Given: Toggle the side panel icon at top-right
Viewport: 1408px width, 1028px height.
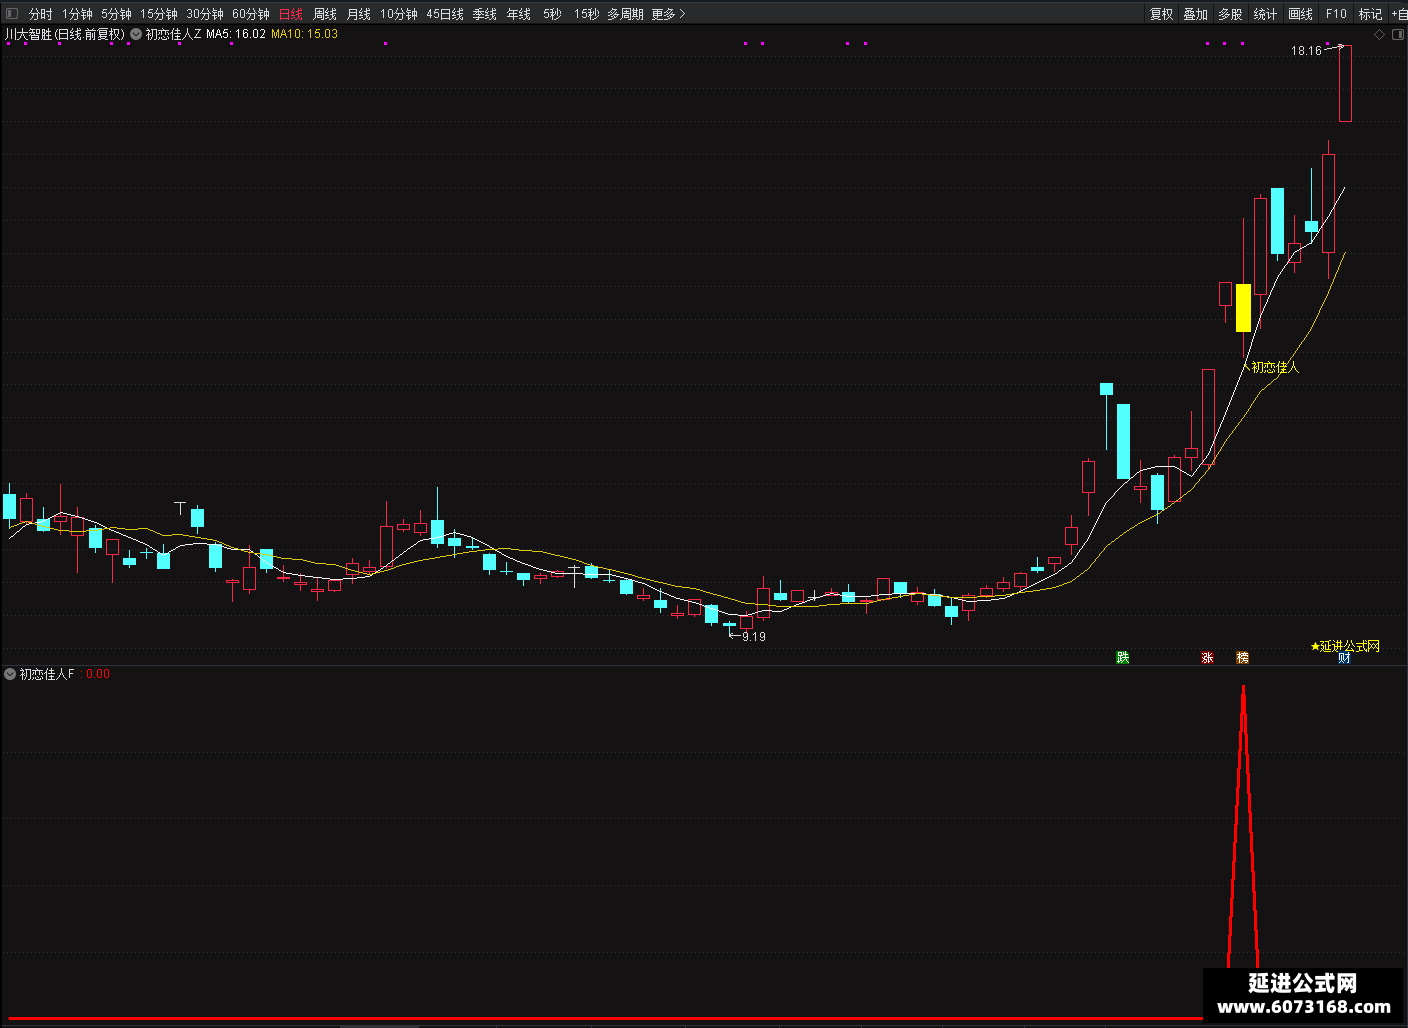Looking at the screenshot, I should click(1398, 34).
